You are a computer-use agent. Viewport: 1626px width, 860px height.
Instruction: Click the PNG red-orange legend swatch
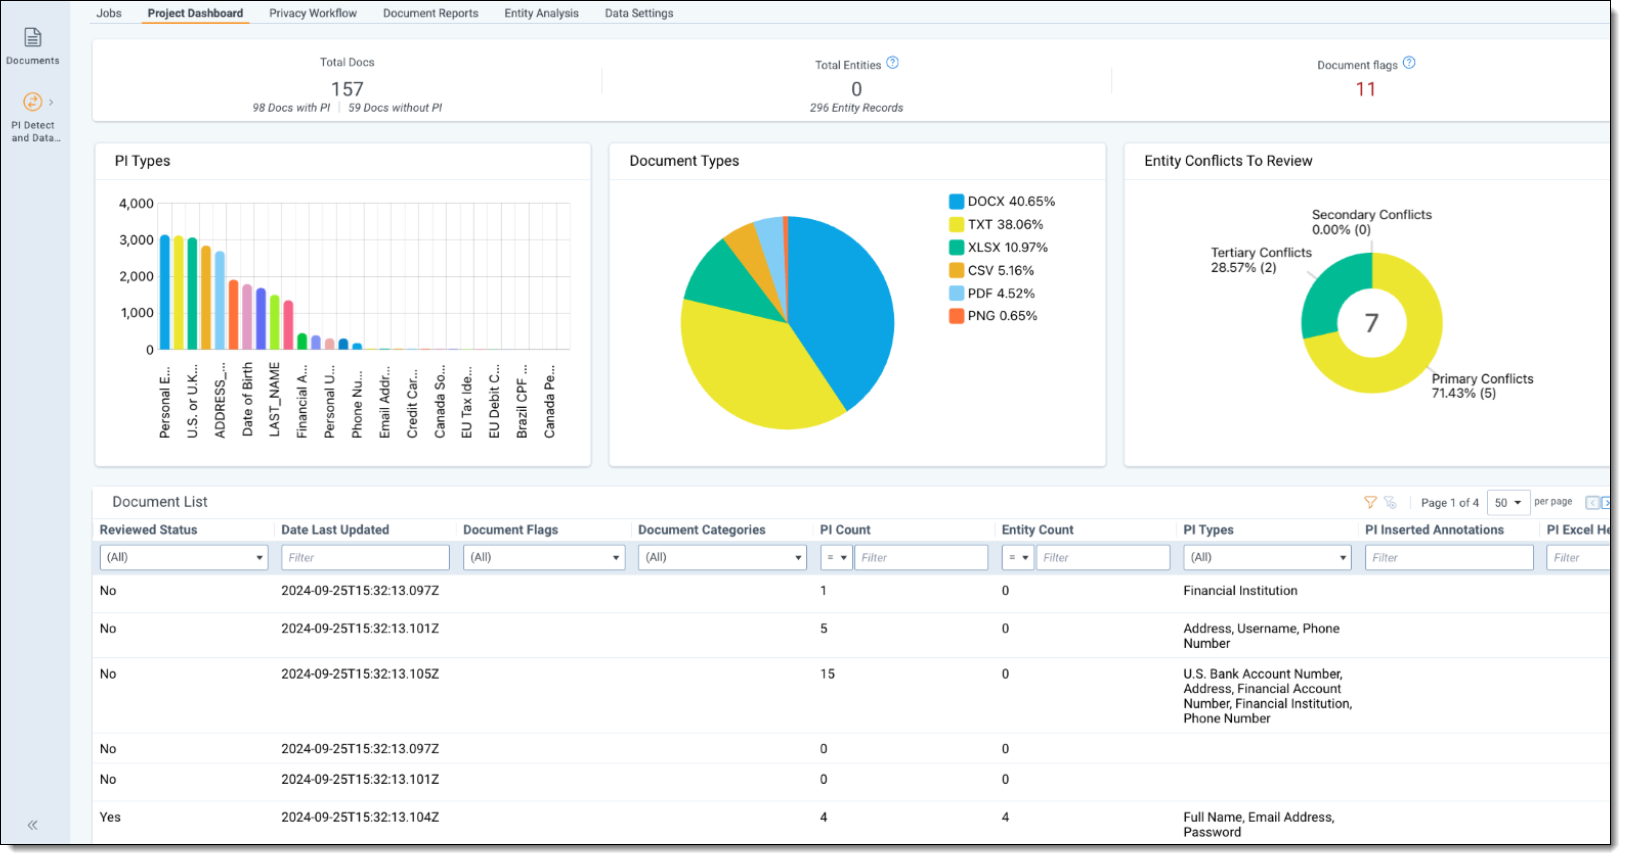(957, 316)
